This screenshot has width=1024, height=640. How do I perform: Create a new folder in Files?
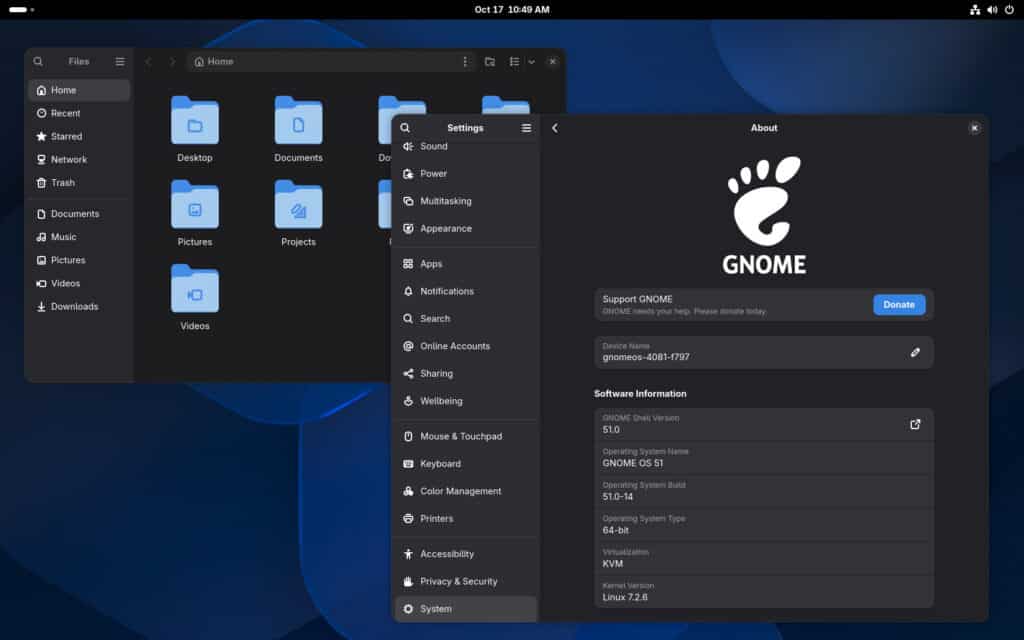pyautogui.click(x=490, y=61)
